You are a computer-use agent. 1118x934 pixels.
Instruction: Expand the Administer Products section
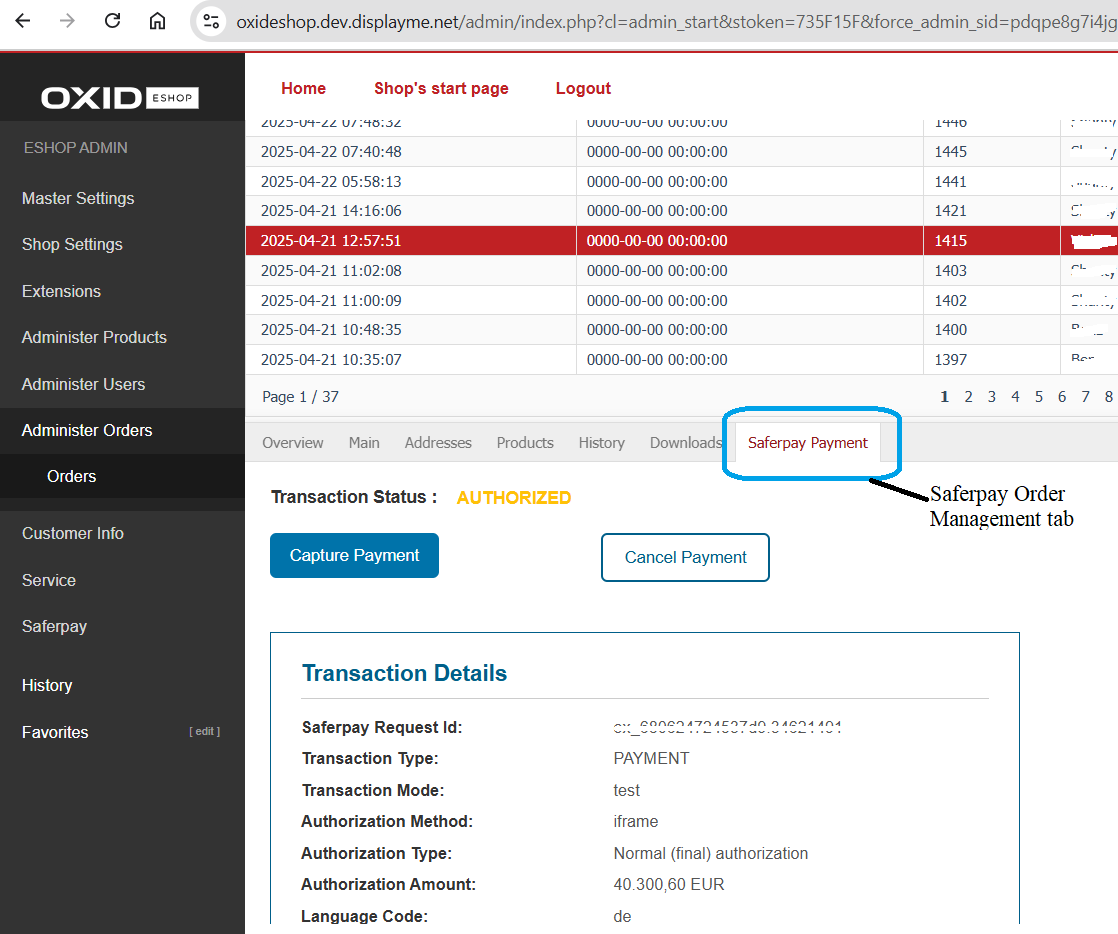click(x=94, y=337)
